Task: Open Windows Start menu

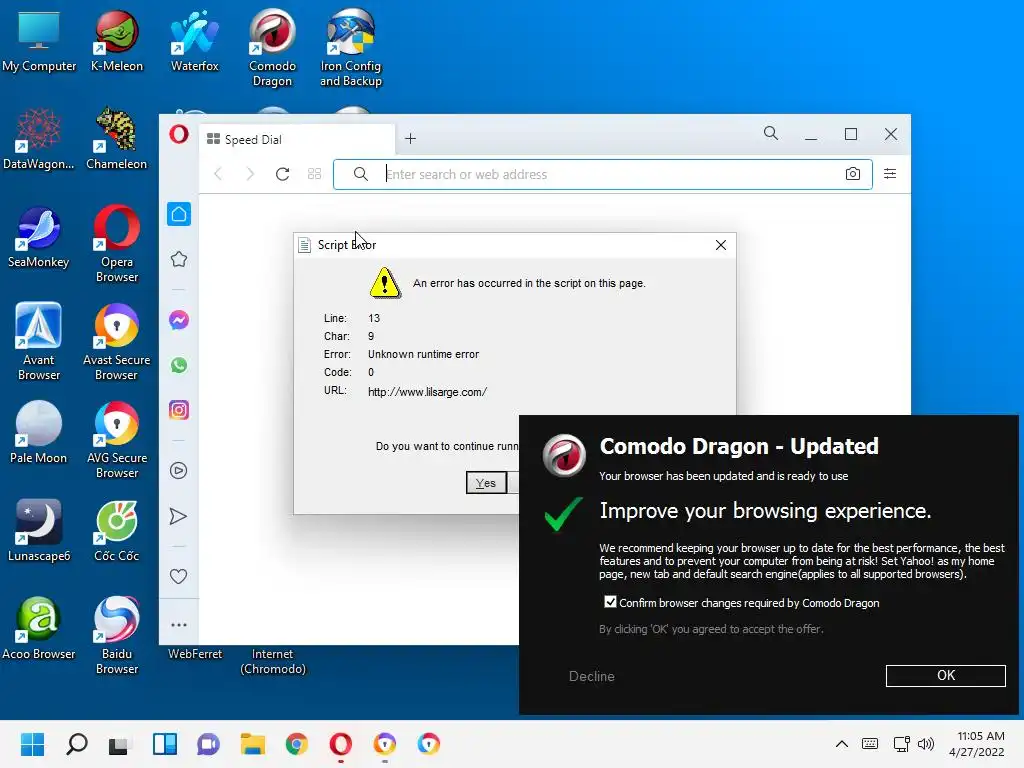Action: pos(33,744)
